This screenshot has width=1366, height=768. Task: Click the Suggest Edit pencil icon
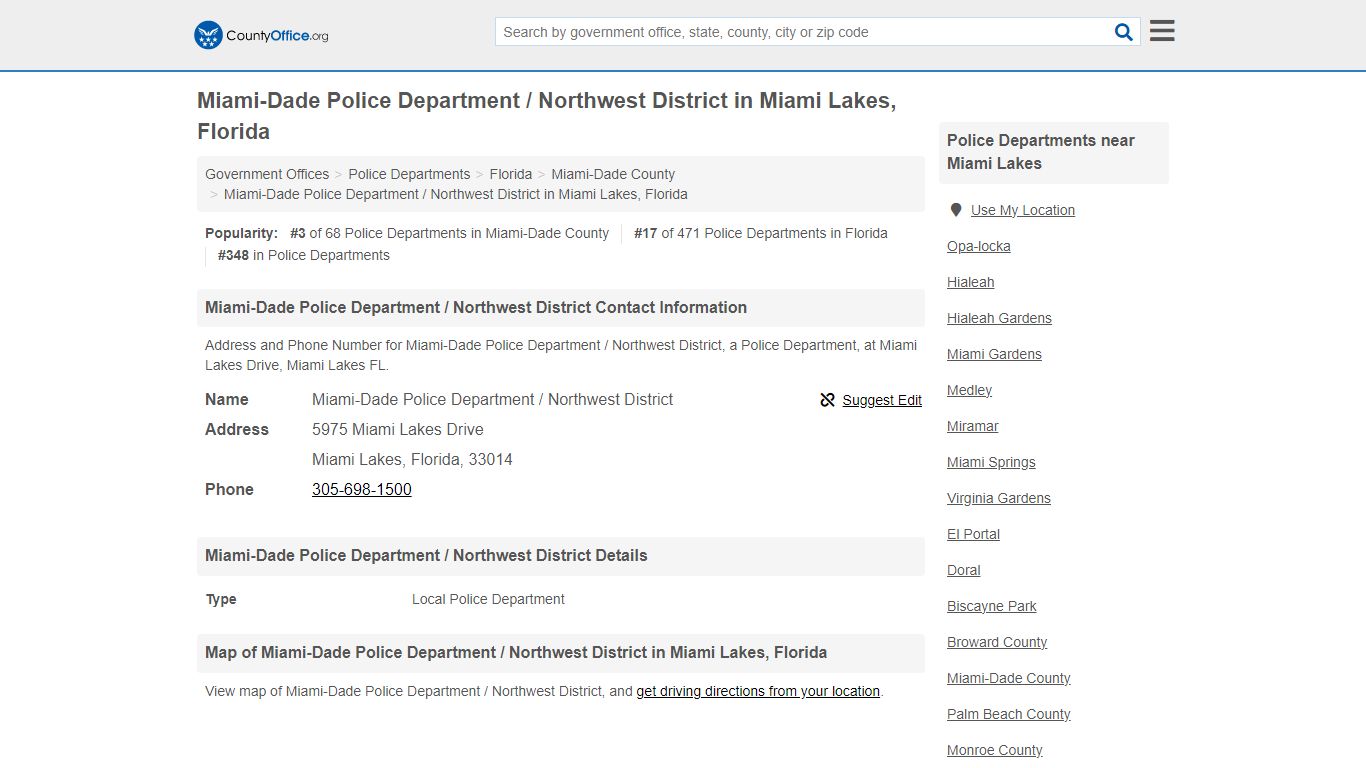click(827, 400)
